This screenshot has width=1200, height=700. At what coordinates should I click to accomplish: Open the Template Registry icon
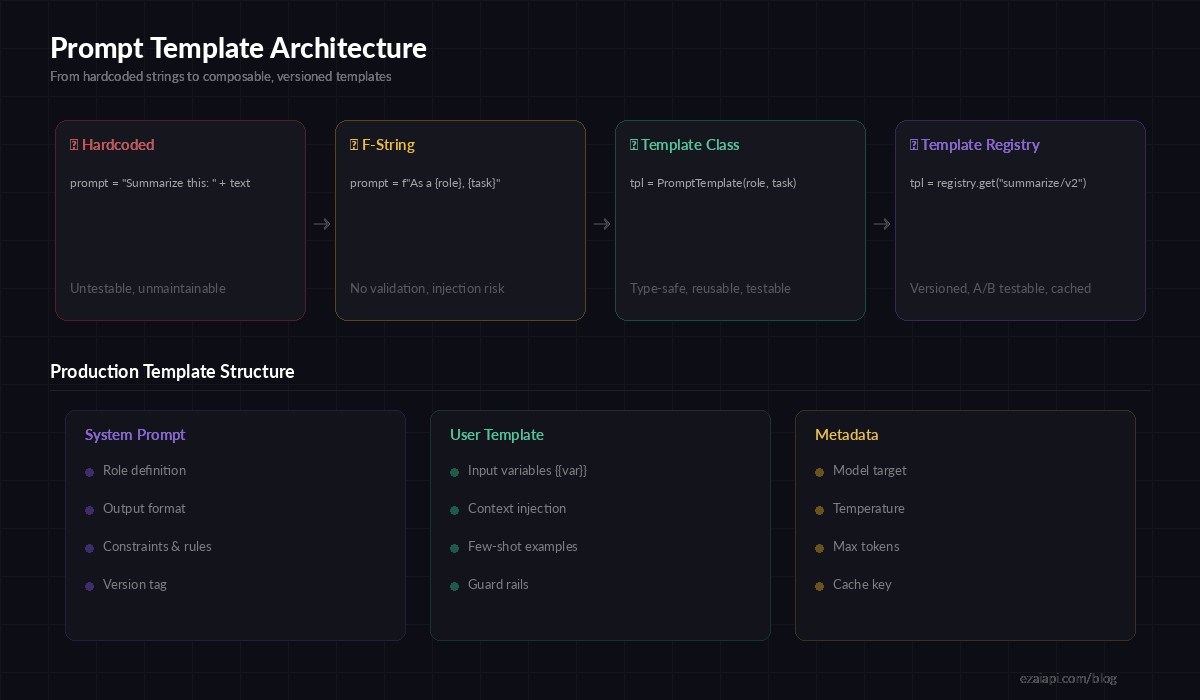[x=914, y=144]
